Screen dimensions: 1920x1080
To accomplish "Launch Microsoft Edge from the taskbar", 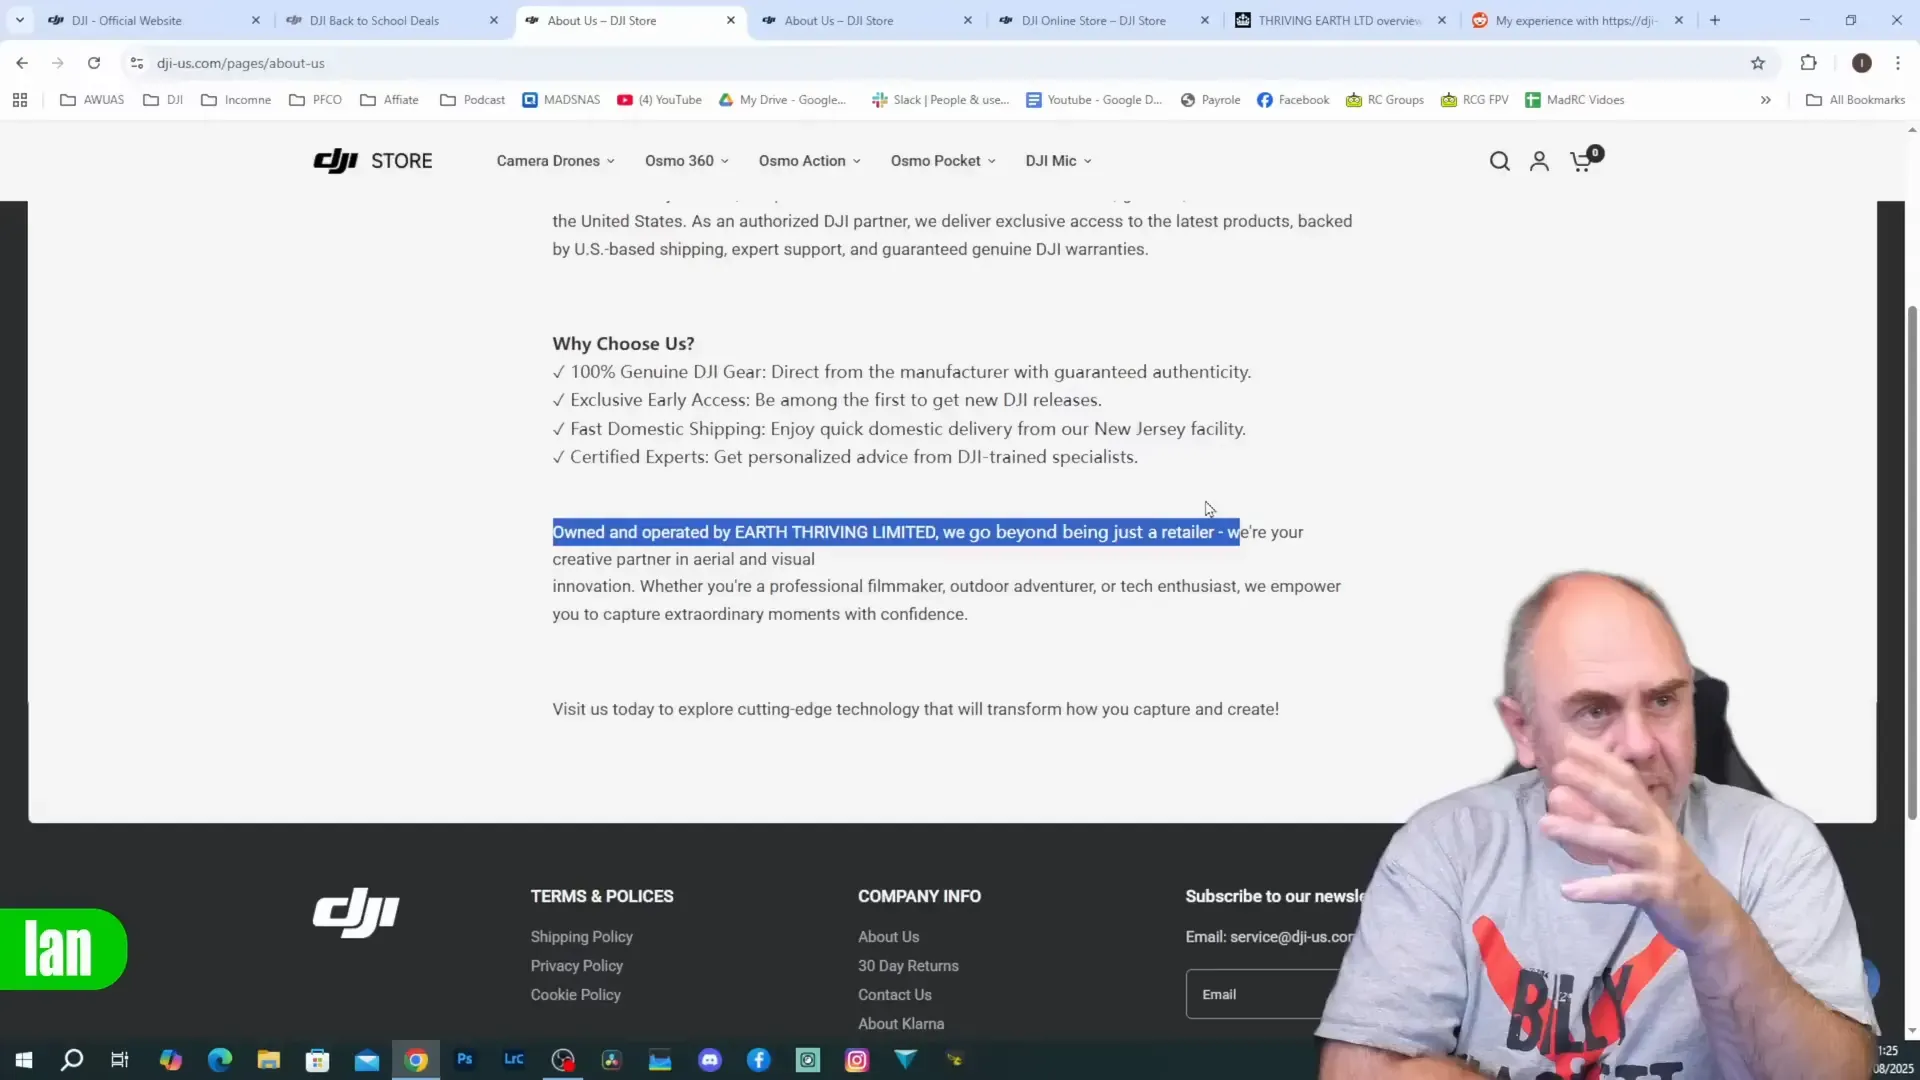I will 220,1060.
